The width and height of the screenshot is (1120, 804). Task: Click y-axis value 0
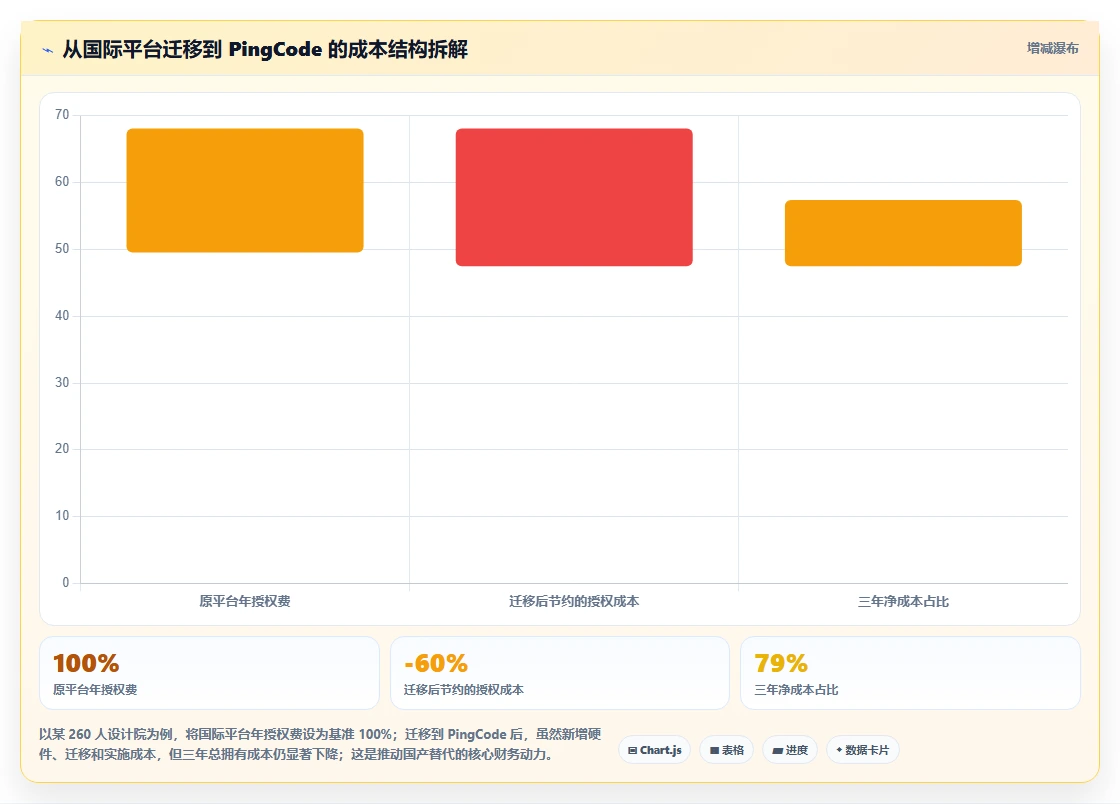(x=66, y=583)
